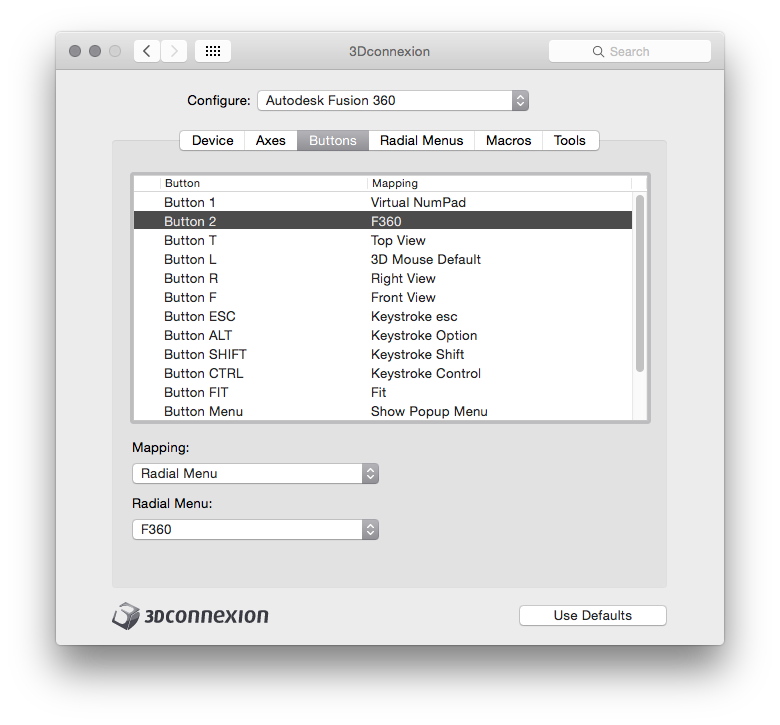The height and width of the screenshot is (725, 780).
Task: Select the Buttons tab
Action: [333, 140]
